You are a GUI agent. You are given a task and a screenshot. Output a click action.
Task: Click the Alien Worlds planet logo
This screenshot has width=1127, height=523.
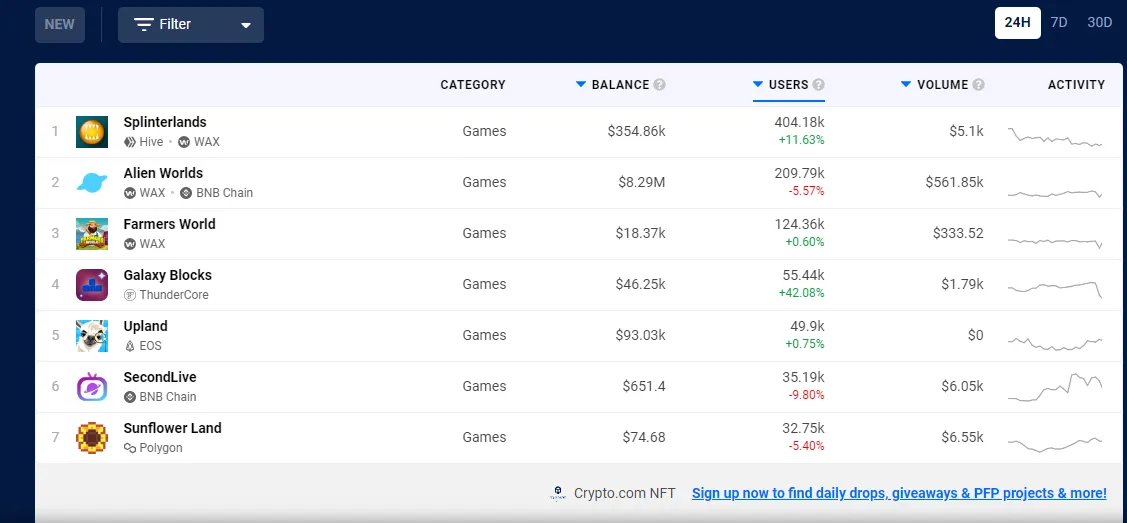(92, 182)
